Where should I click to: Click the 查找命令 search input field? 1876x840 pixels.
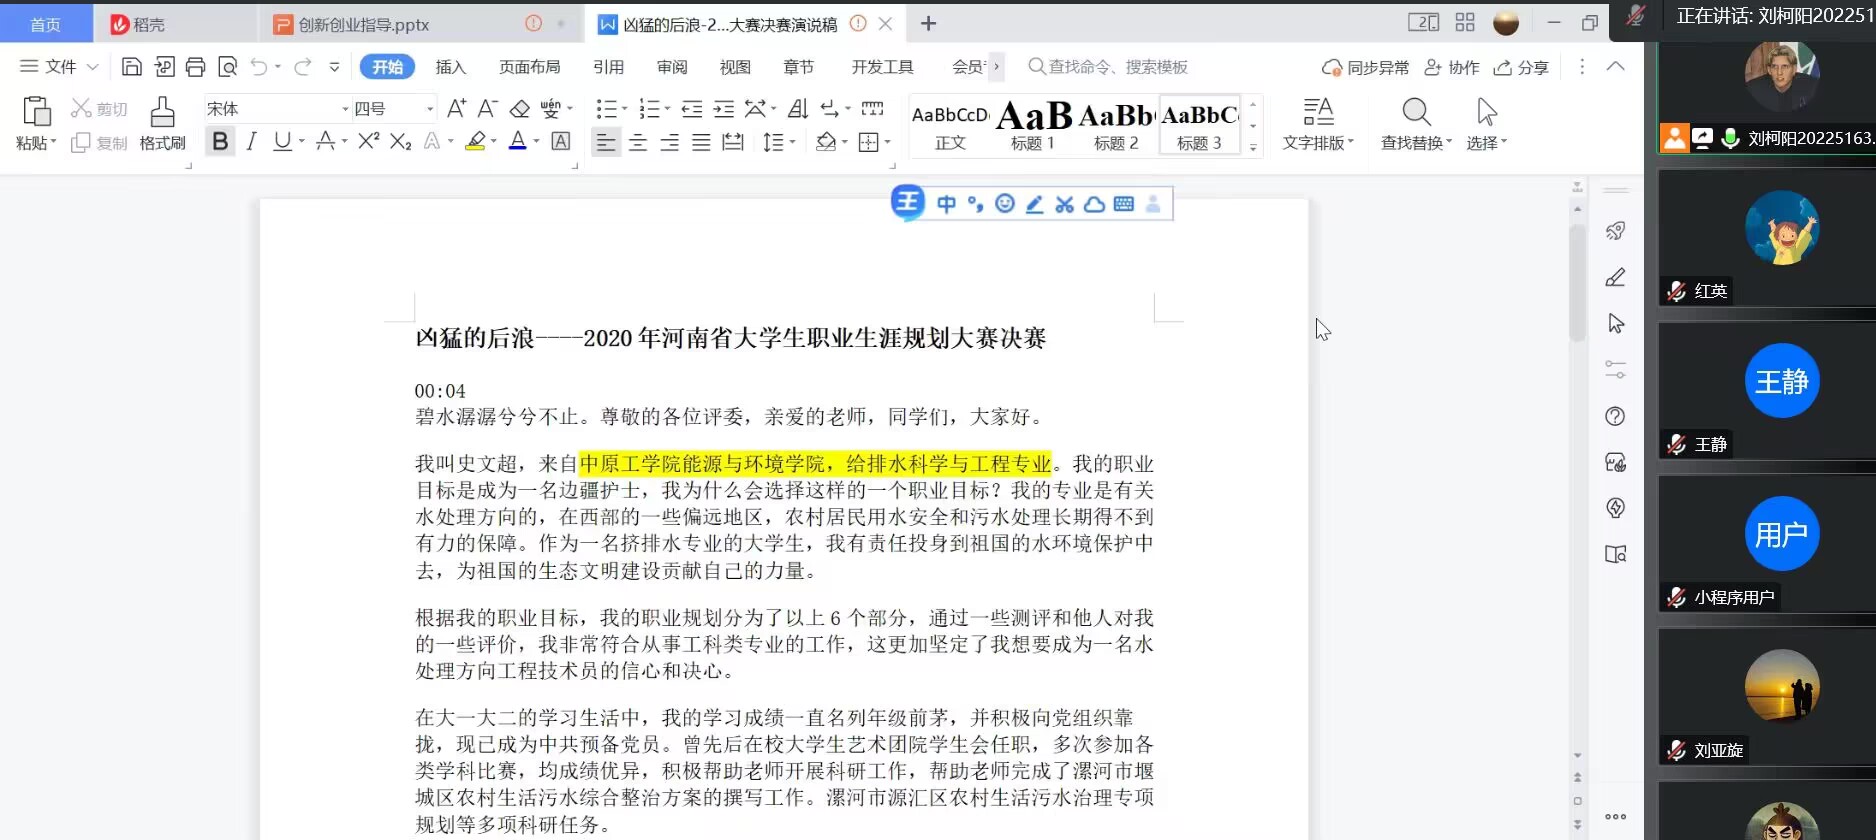tap(1118, 67)
